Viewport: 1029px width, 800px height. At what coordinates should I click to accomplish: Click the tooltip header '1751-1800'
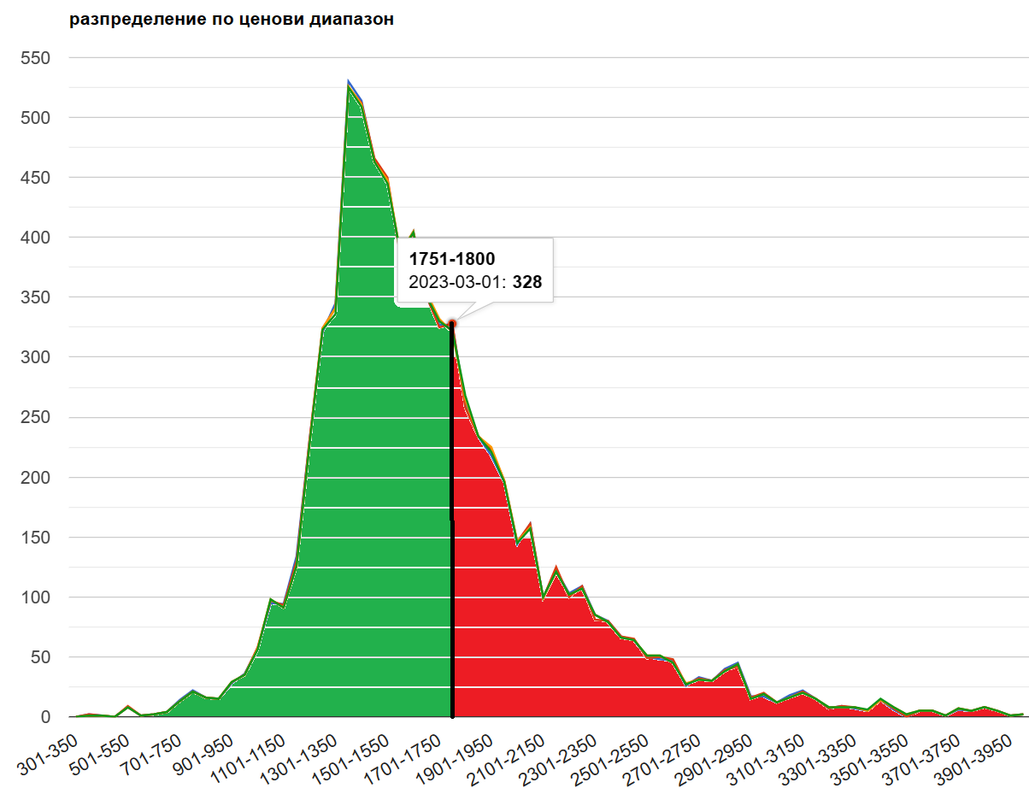tap(452, 259)
